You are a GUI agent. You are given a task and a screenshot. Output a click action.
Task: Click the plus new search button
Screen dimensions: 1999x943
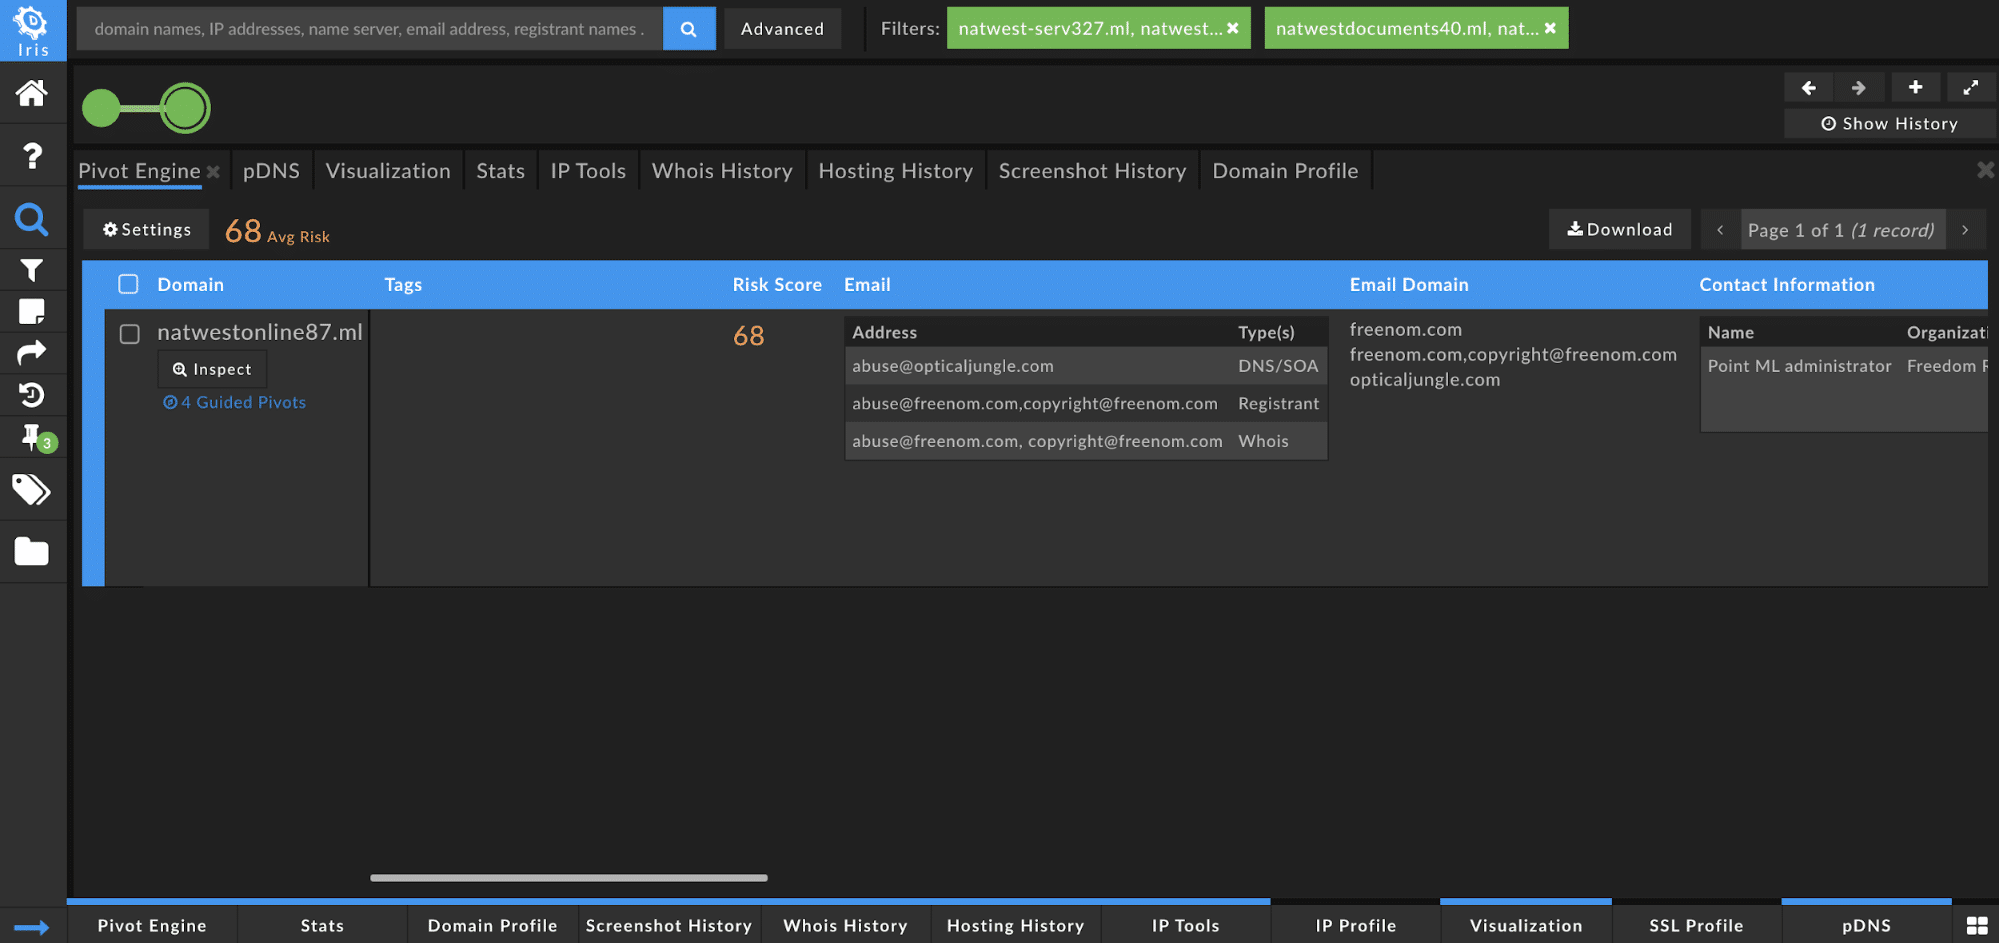[x=1915, y=88]
